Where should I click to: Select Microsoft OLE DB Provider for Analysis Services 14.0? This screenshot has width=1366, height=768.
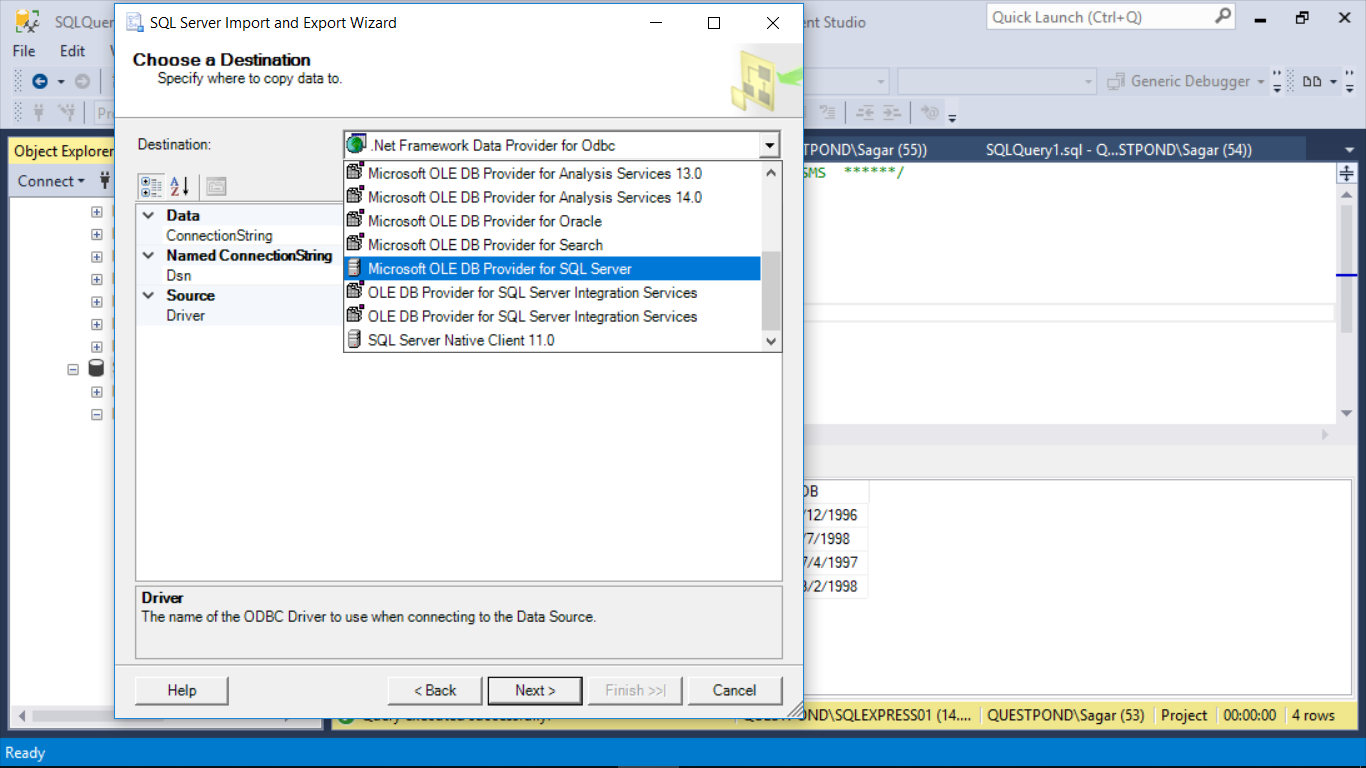pos(552,197)
